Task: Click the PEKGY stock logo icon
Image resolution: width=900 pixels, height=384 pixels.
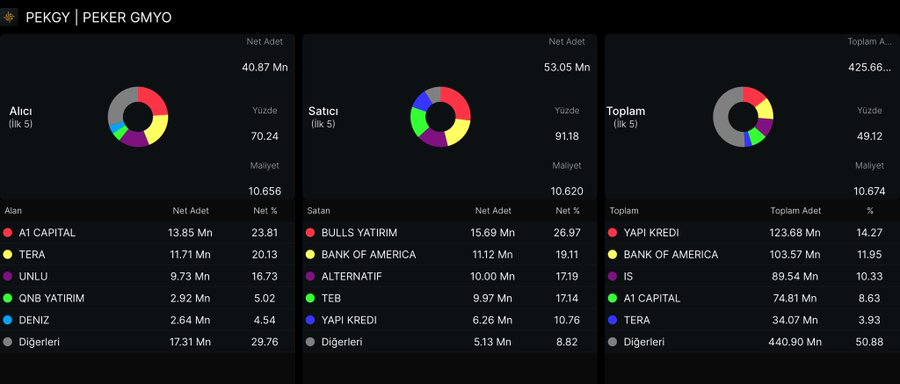Action: tap(9, 17)
